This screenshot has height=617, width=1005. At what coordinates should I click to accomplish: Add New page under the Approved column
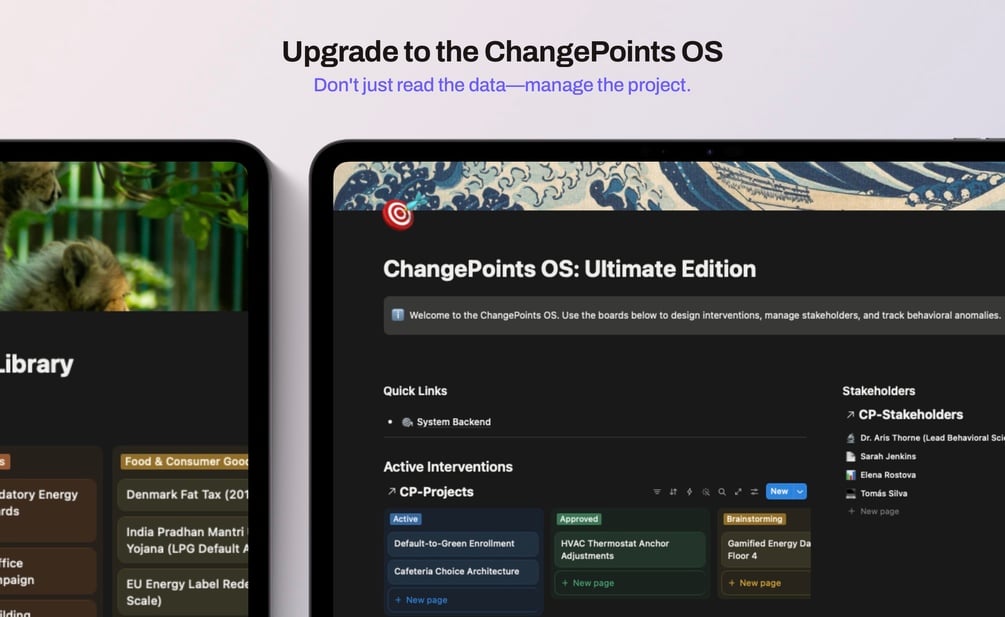click(x=630, y=583)
